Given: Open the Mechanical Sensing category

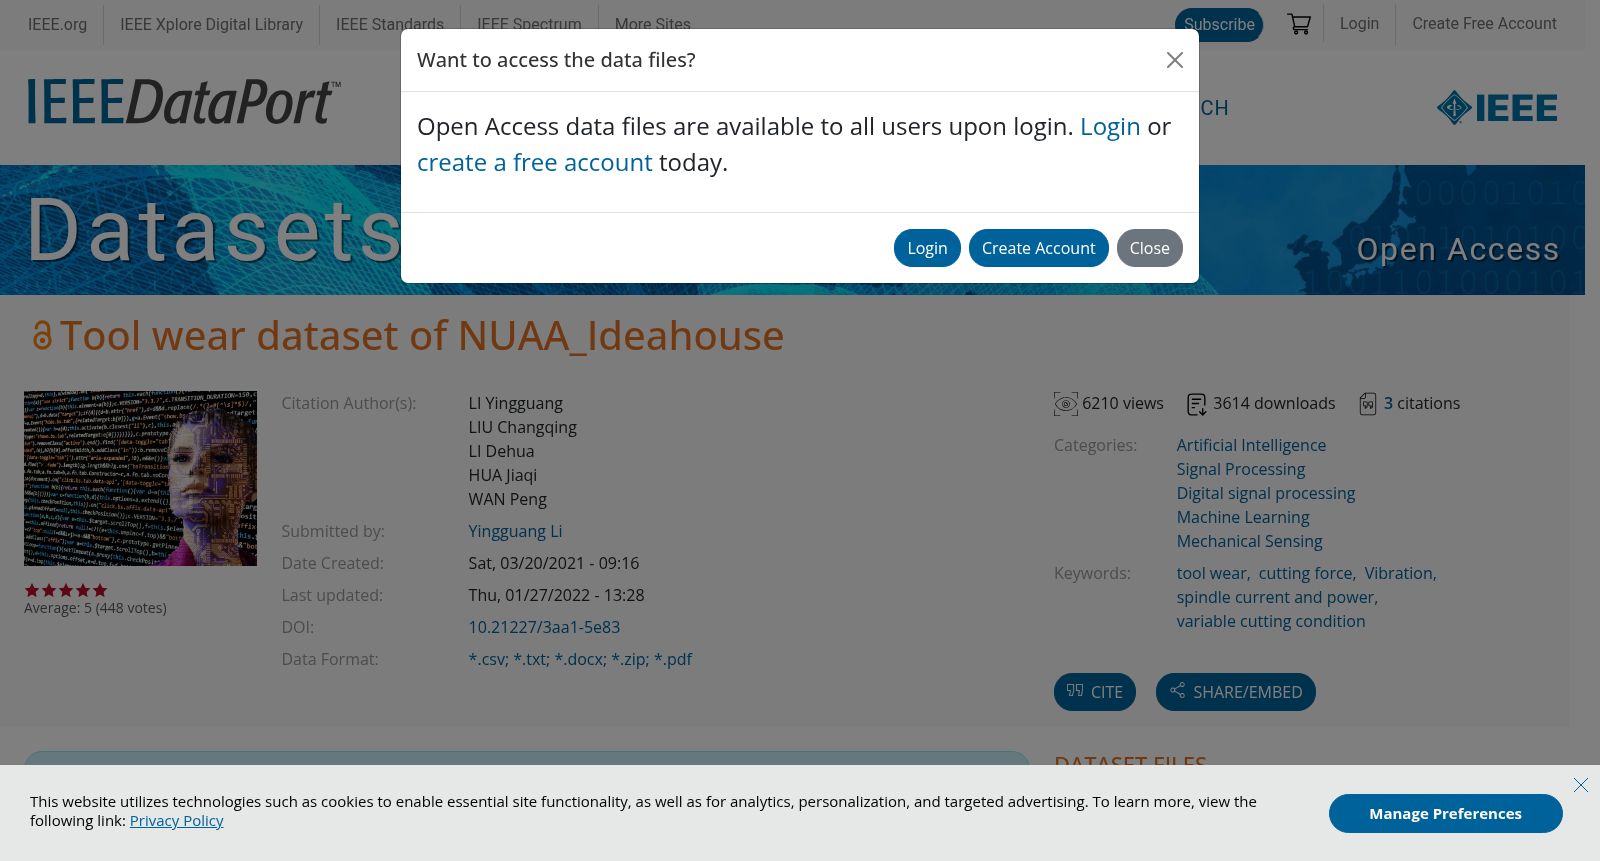Looking at the screenshot, I should tap(1249, 542).
